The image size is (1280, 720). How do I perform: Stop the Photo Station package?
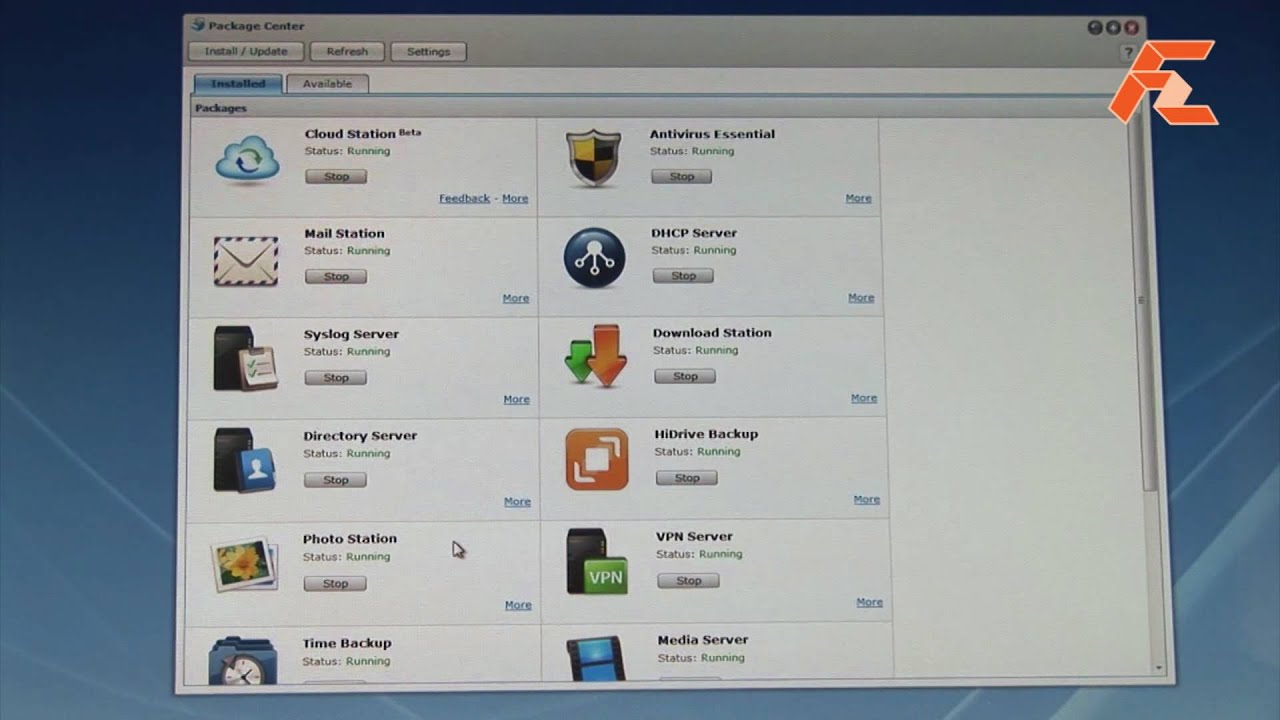coord(335,584)
